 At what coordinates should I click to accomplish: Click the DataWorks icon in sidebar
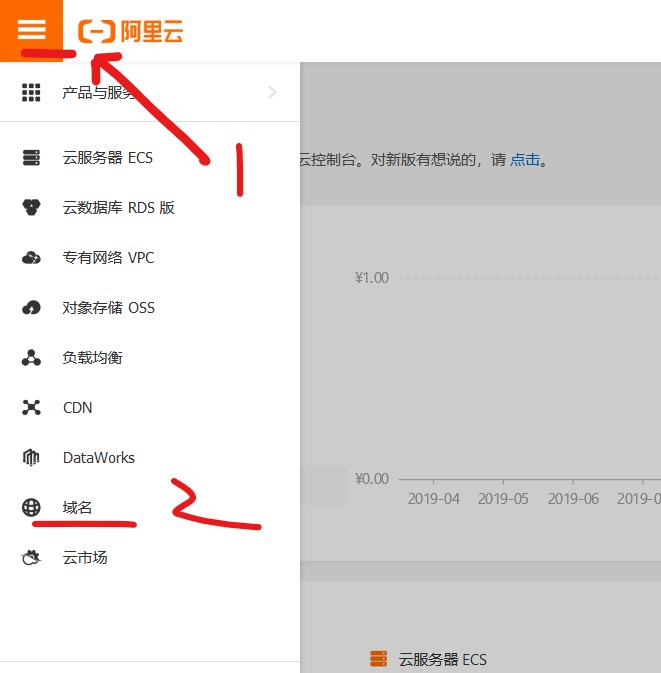(x=31, y=458)
